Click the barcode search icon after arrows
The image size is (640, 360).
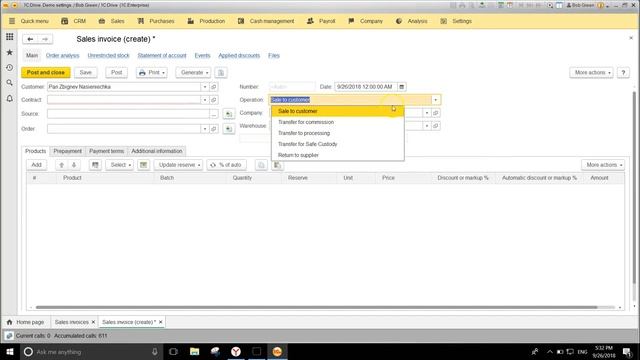point(95,165)
